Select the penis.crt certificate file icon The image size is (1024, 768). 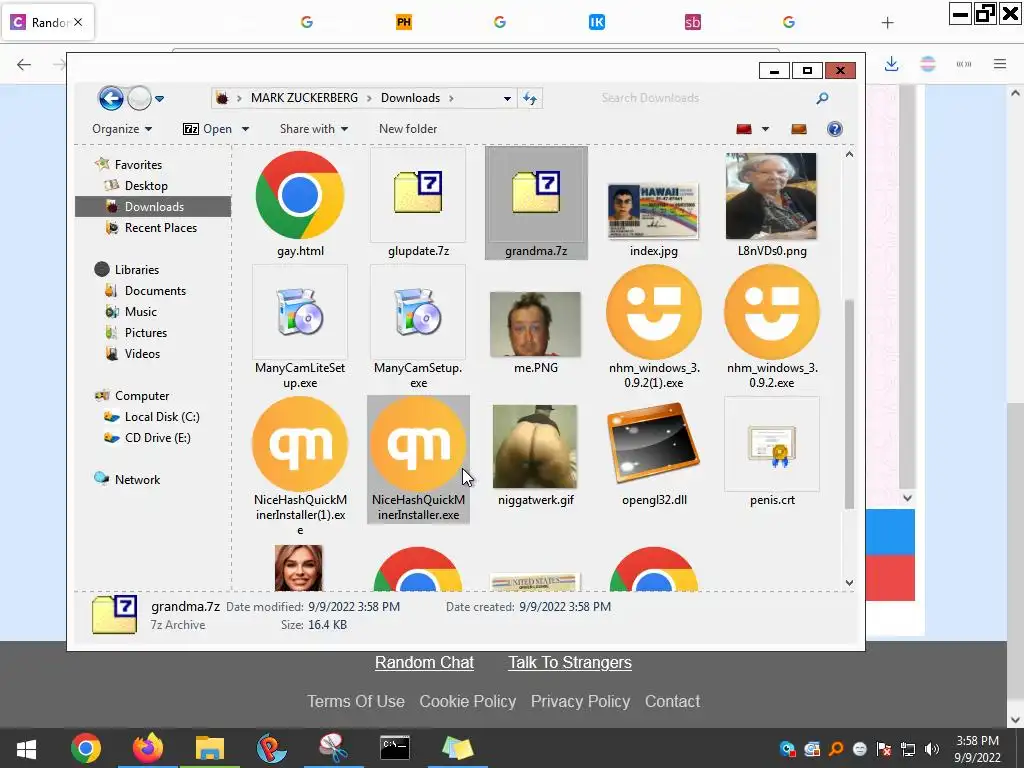click(772, 445)
